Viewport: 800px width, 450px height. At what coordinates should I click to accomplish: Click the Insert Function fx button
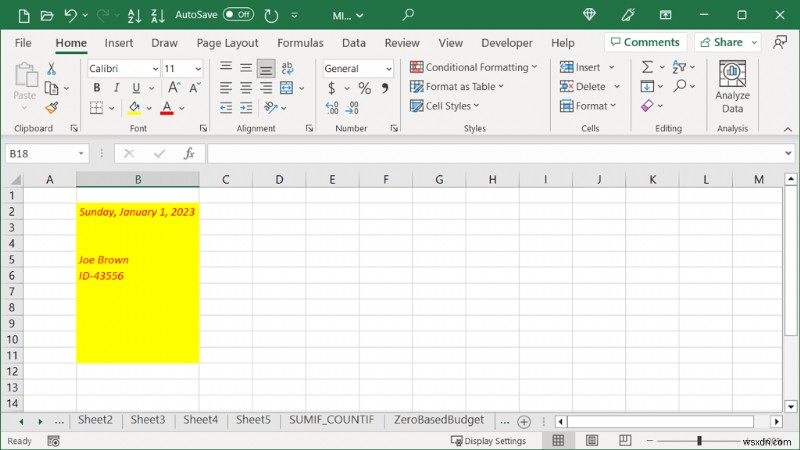click(x=189, y=154)
